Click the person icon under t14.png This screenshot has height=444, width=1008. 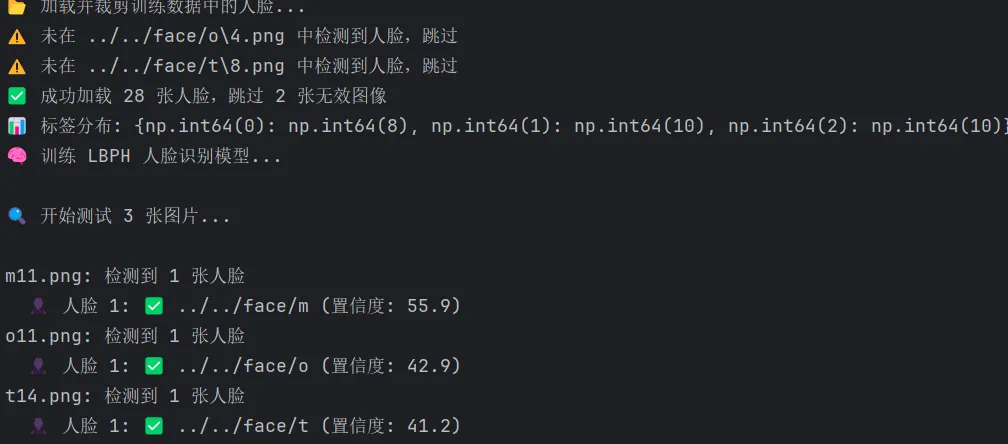[x=39, y=425]
